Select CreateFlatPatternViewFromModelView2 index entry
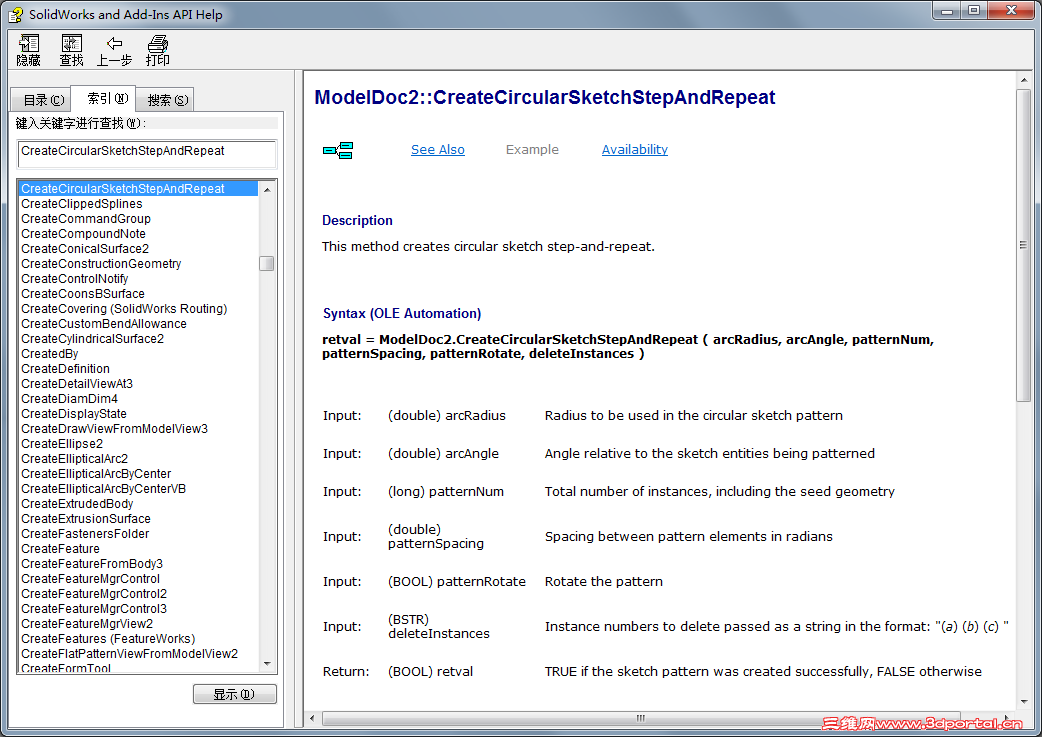 point(130,654)
